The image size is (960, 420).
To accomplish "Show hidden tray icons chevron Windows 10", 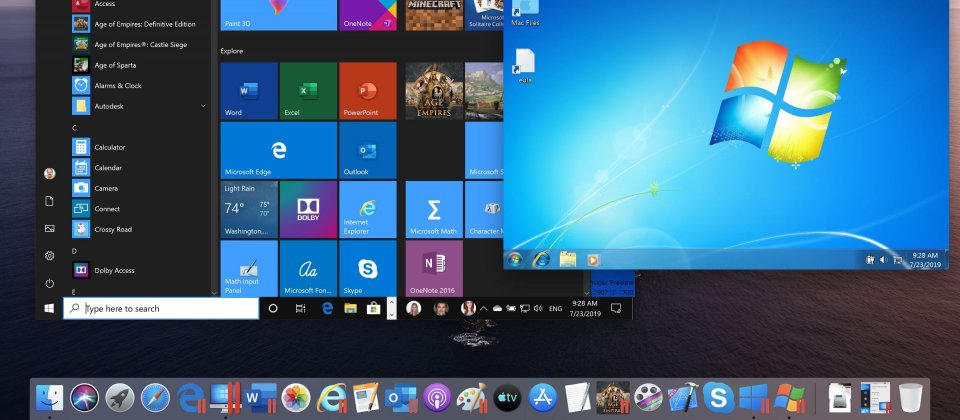I will (x=483, y=309).
